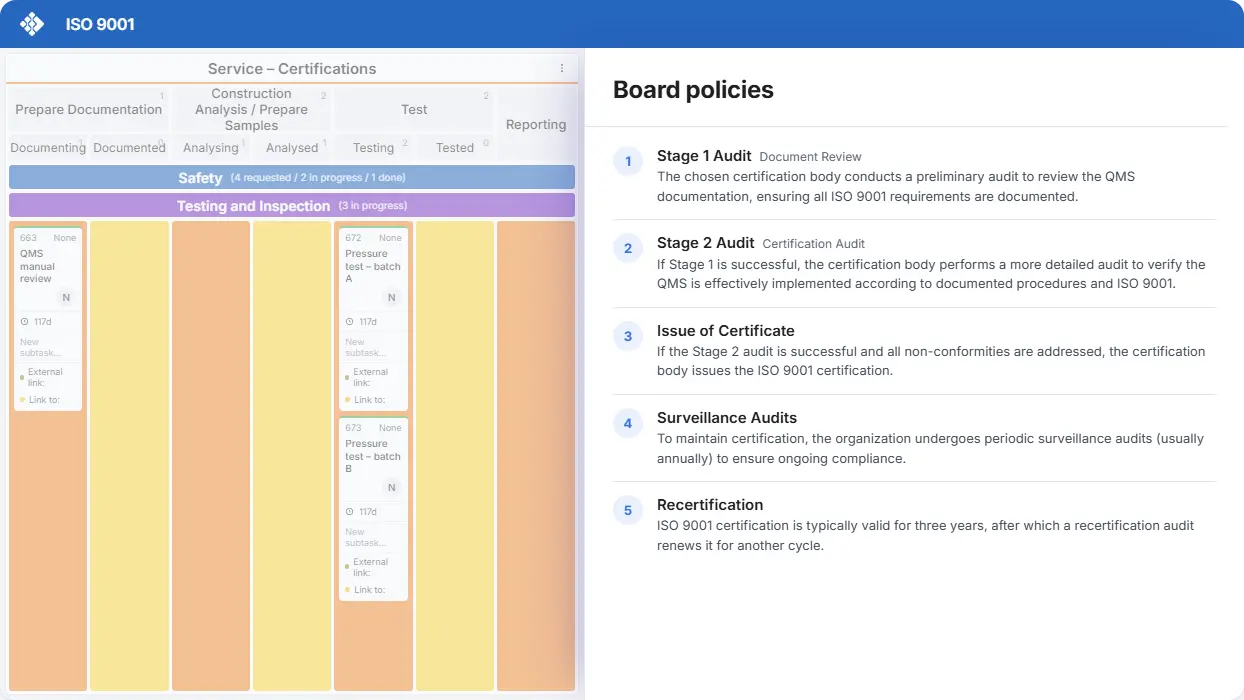
Task: Select the Construction Analysis / Prepare Samples header
Action: [x=251, y=110]
